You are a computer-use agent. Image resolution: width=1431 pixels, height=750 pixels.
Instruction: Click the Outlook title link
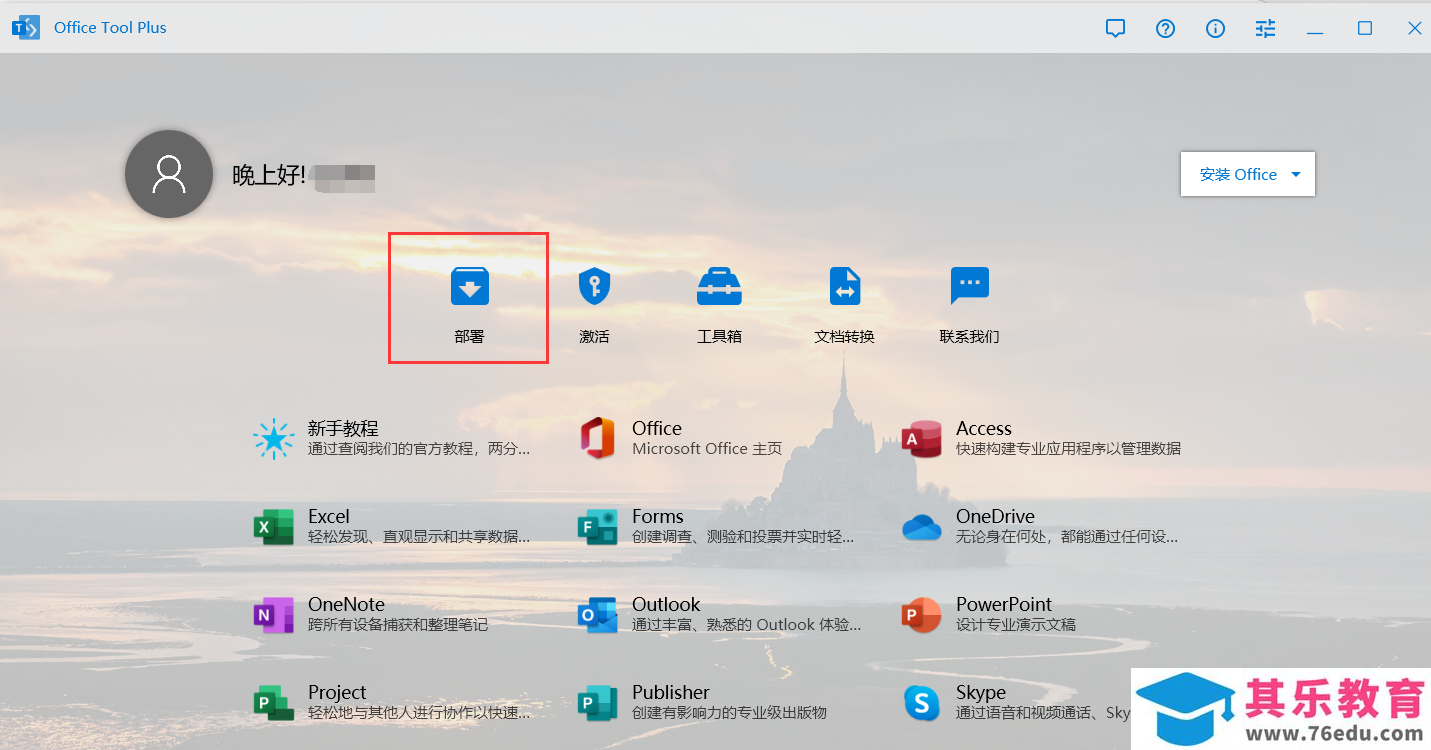(666, 604)
